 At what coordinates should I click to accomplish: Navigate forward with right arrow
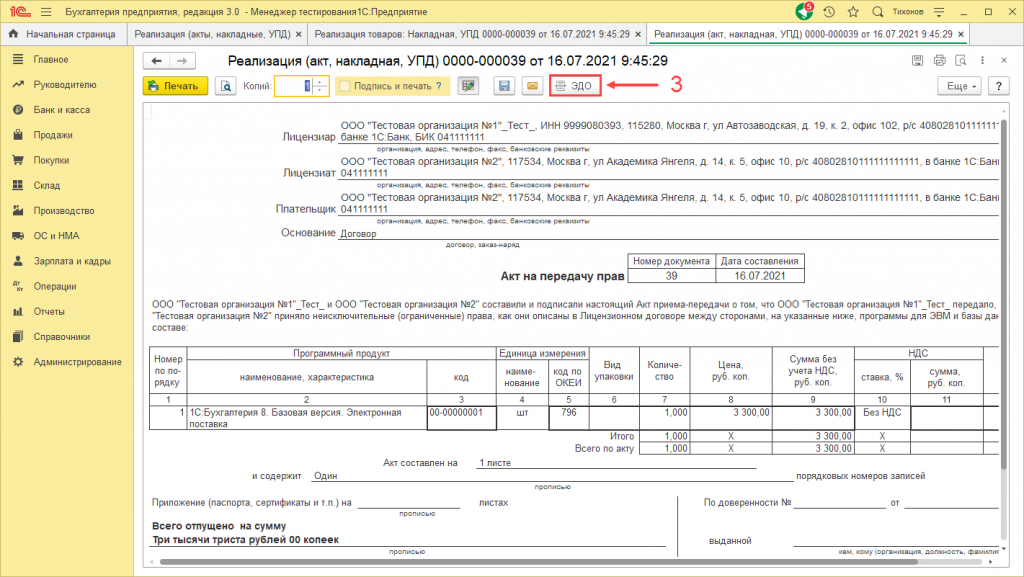click(182, 61)
